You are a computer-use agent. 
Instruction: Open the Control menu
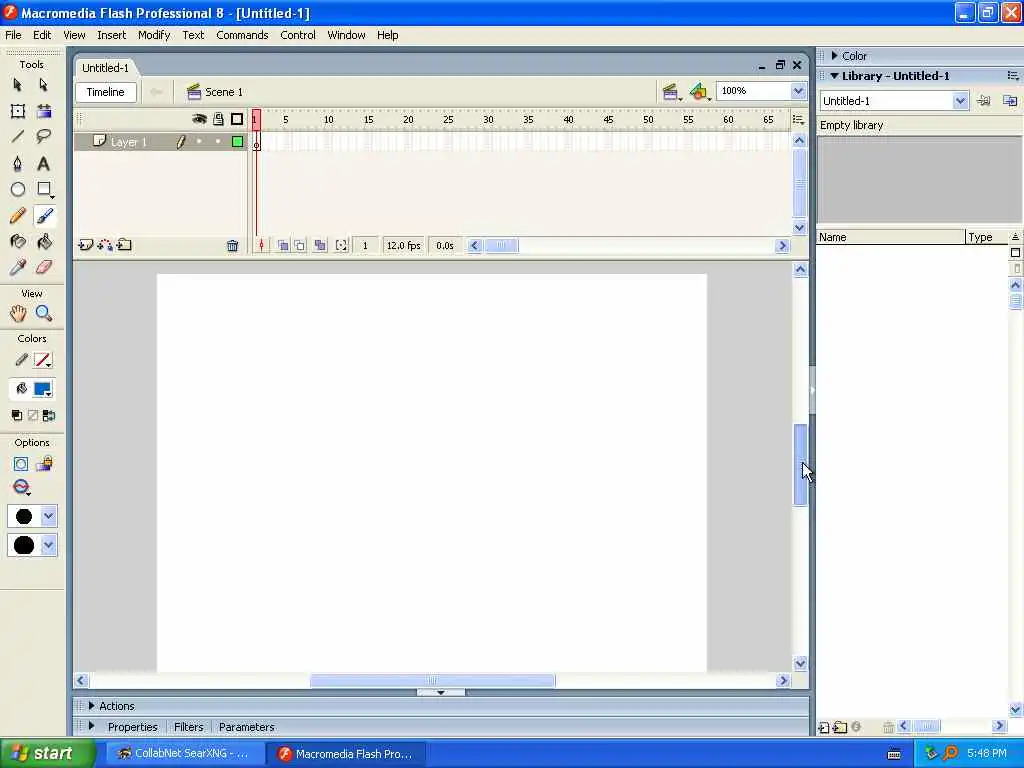coord(298,35)
